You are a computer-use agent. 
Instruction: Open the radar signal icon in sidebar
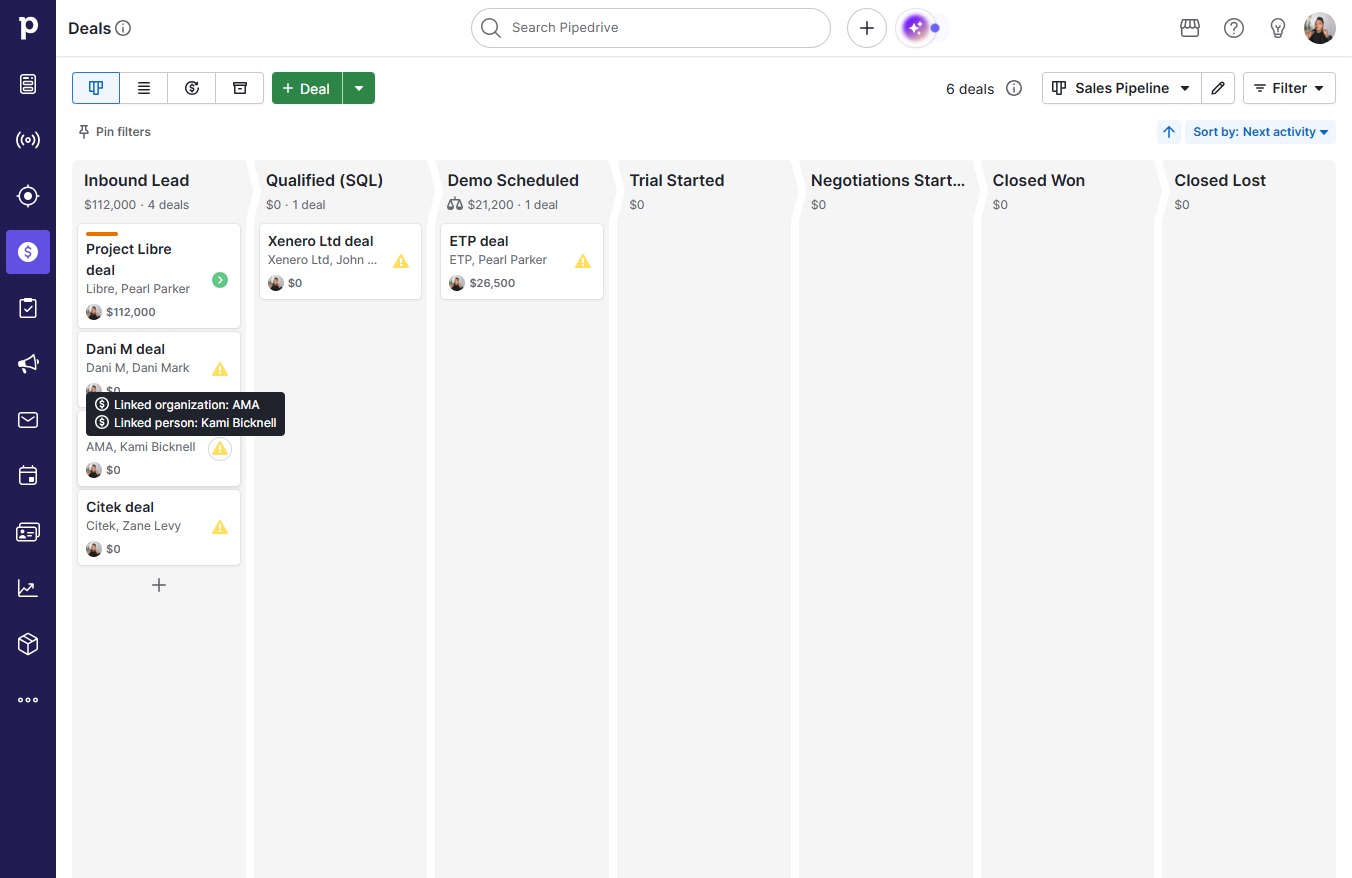[x=28, y=140]
